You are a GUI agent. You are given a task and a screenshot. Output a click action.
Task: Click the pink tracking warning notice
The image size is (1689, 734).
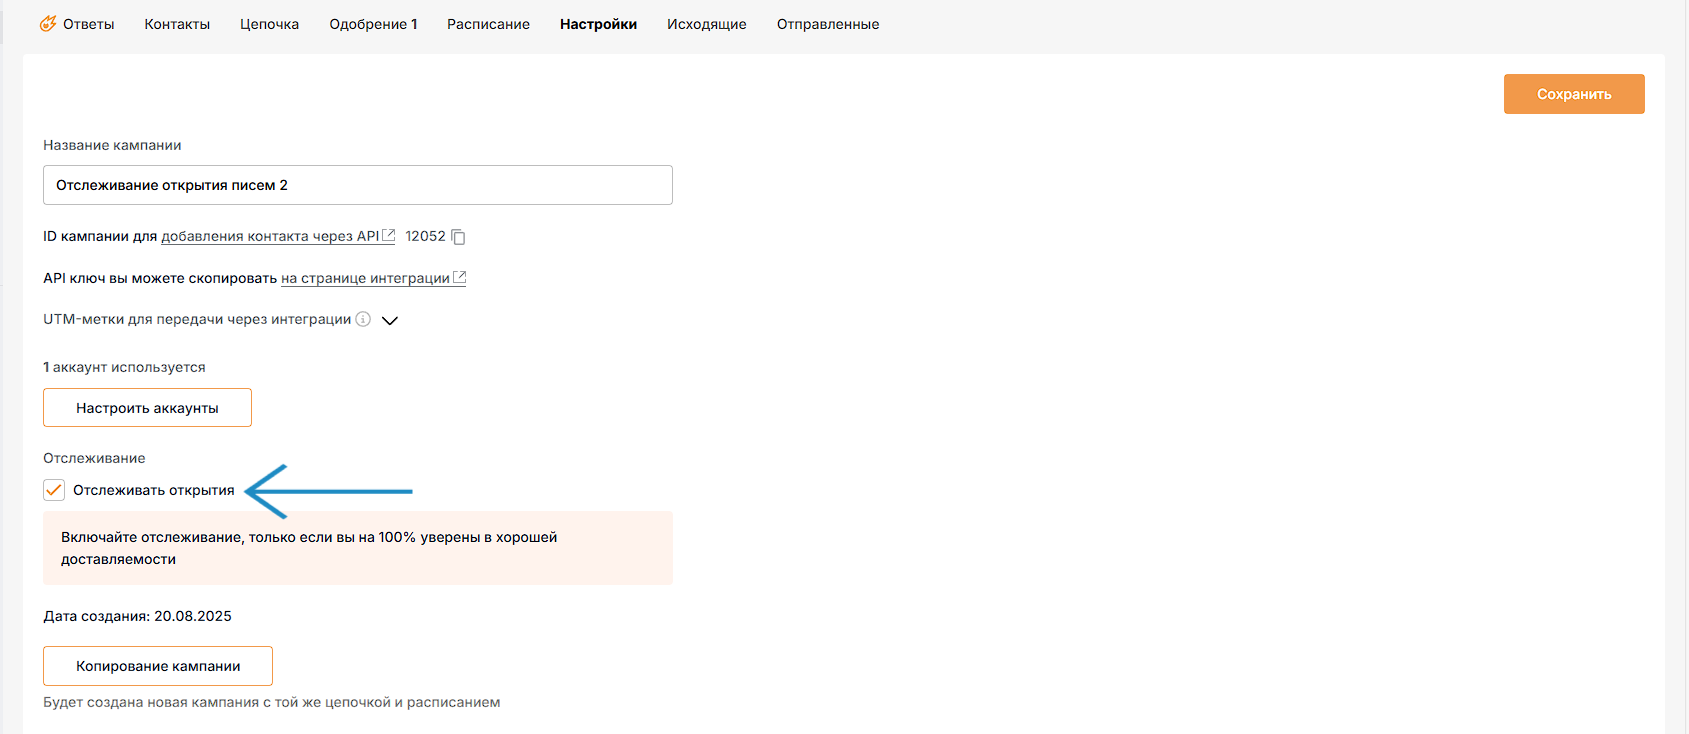[357, 548]
